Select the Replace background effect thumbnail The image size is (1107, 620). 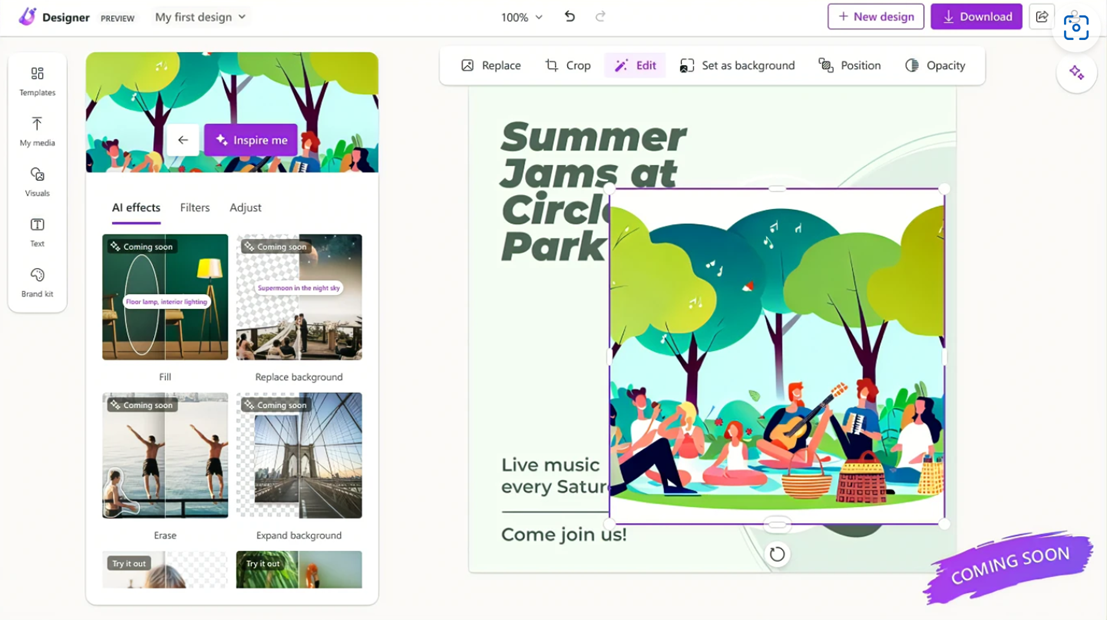tap(299, 297)
